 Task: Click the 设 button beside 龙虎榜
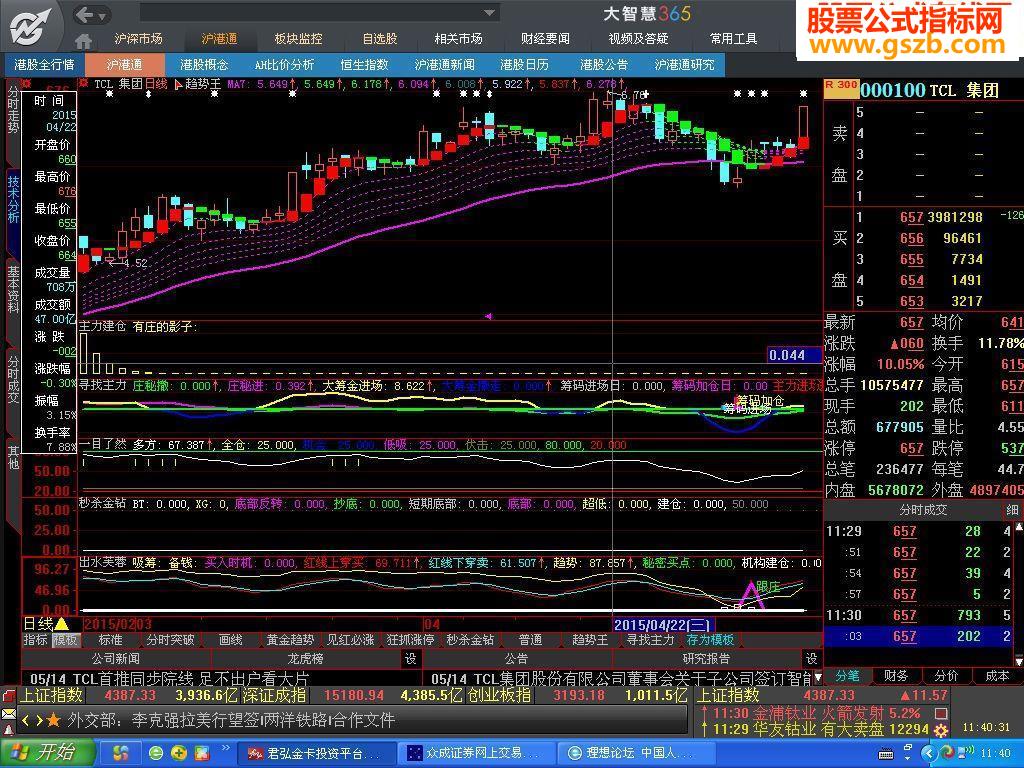click(x=411, y=658)
